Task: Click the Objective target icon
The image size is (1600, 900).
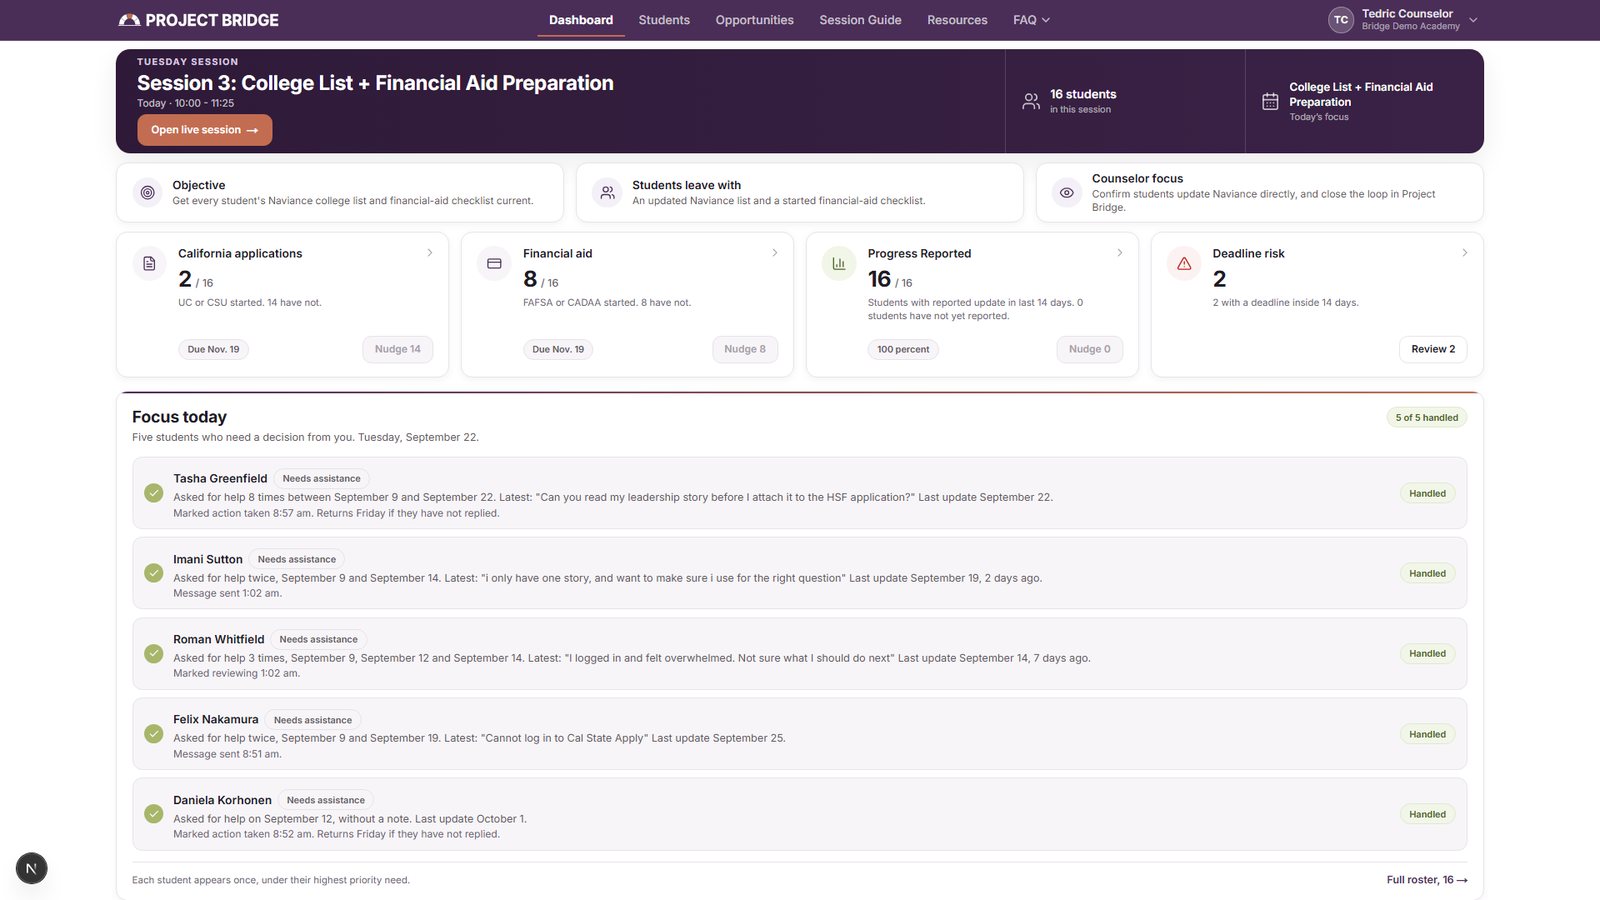Action: 148,193
